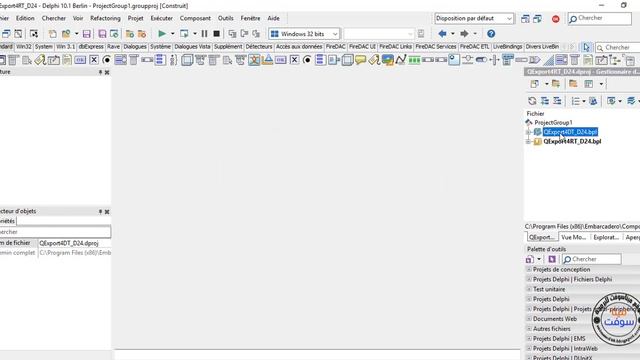Open the Fenêtre menu
This screenshot has width=640, height=360.
(x=250, y=18)
